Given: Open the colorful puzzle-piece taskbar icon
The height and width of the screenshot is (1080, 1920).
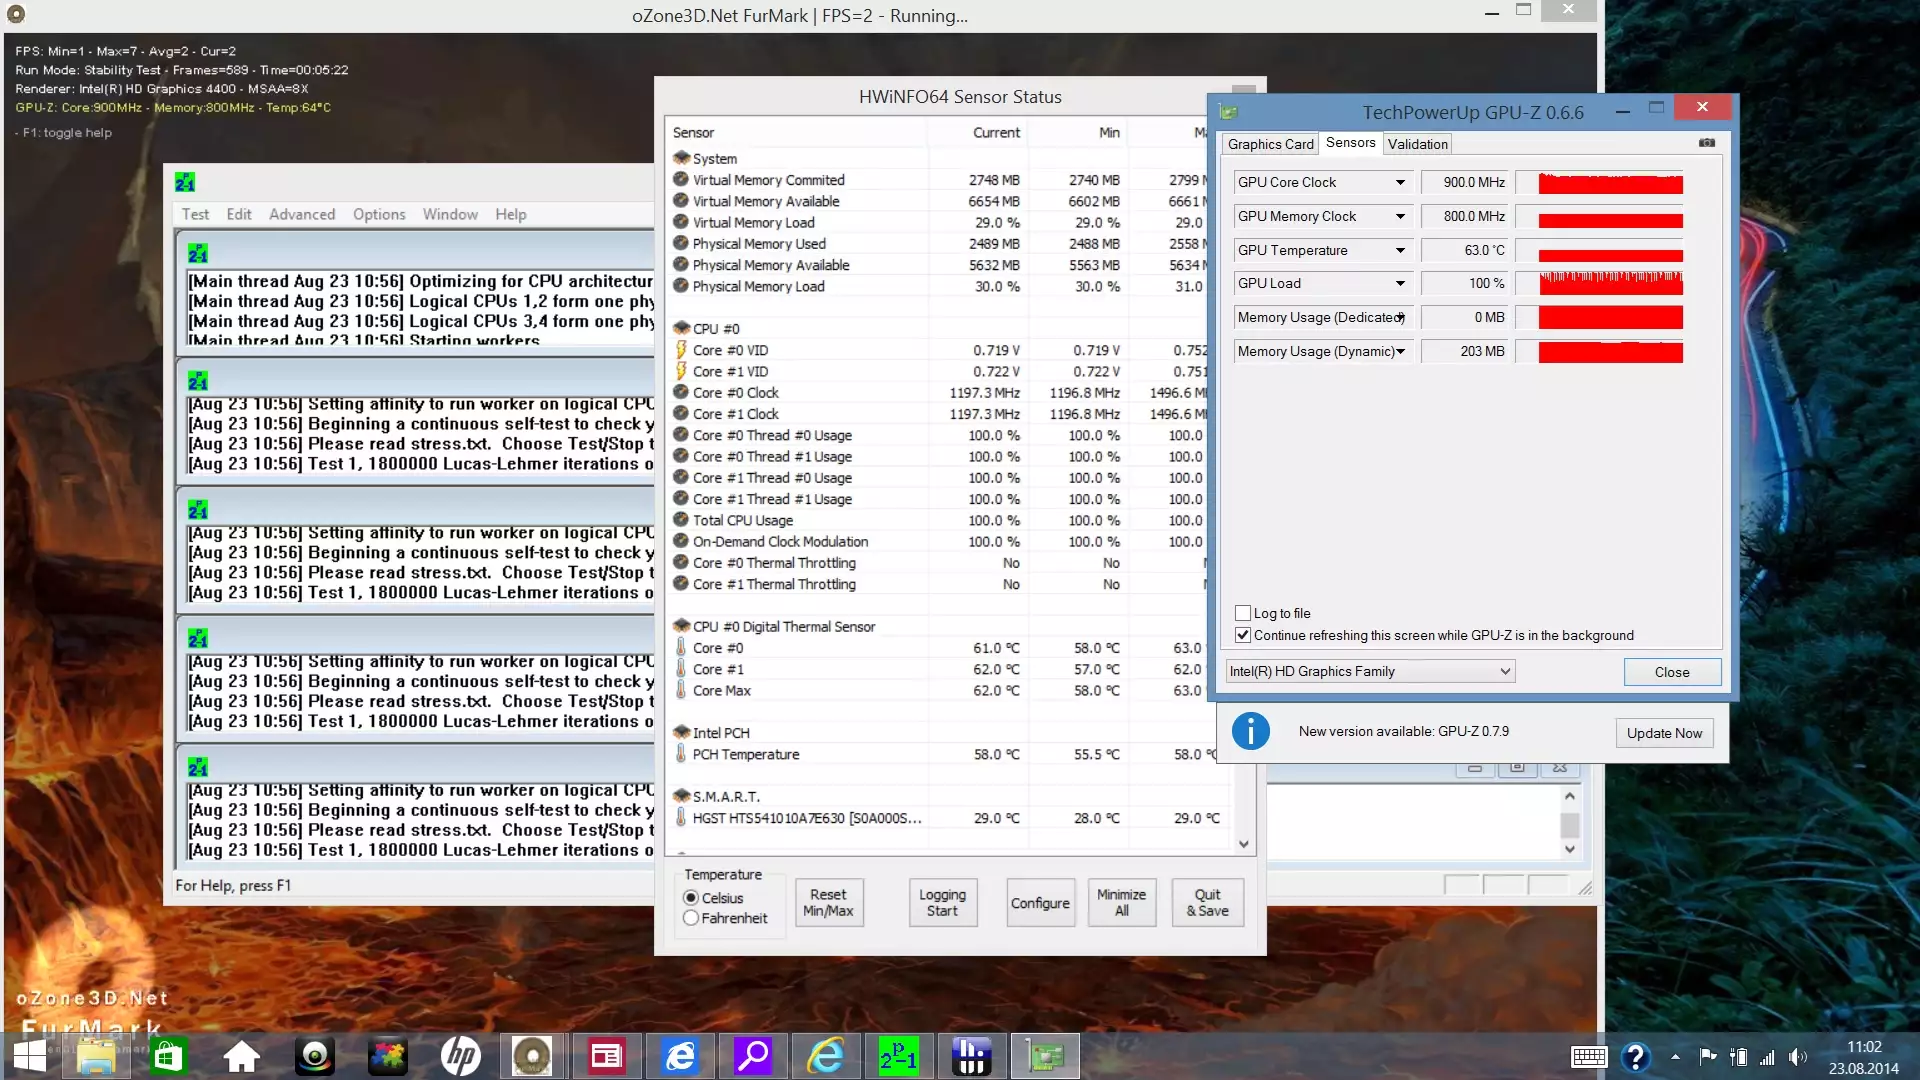Looking at the screenshot, I should (387, 1056).
